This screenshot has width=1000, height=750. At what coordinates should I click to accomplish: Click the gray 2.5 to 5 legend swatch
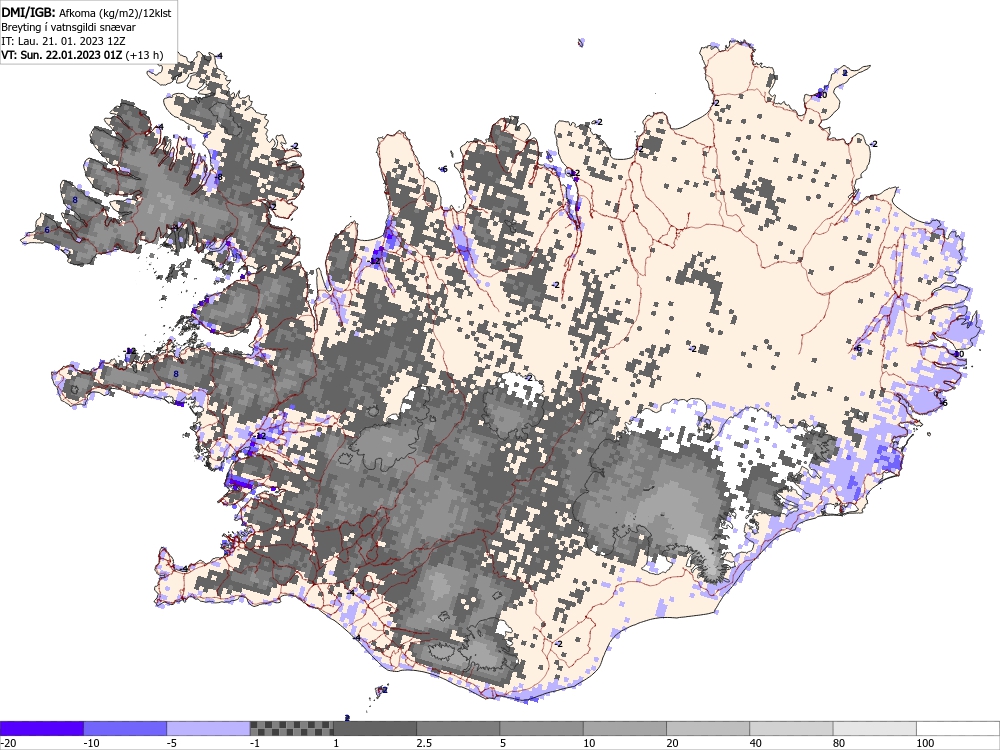(459, 728)
